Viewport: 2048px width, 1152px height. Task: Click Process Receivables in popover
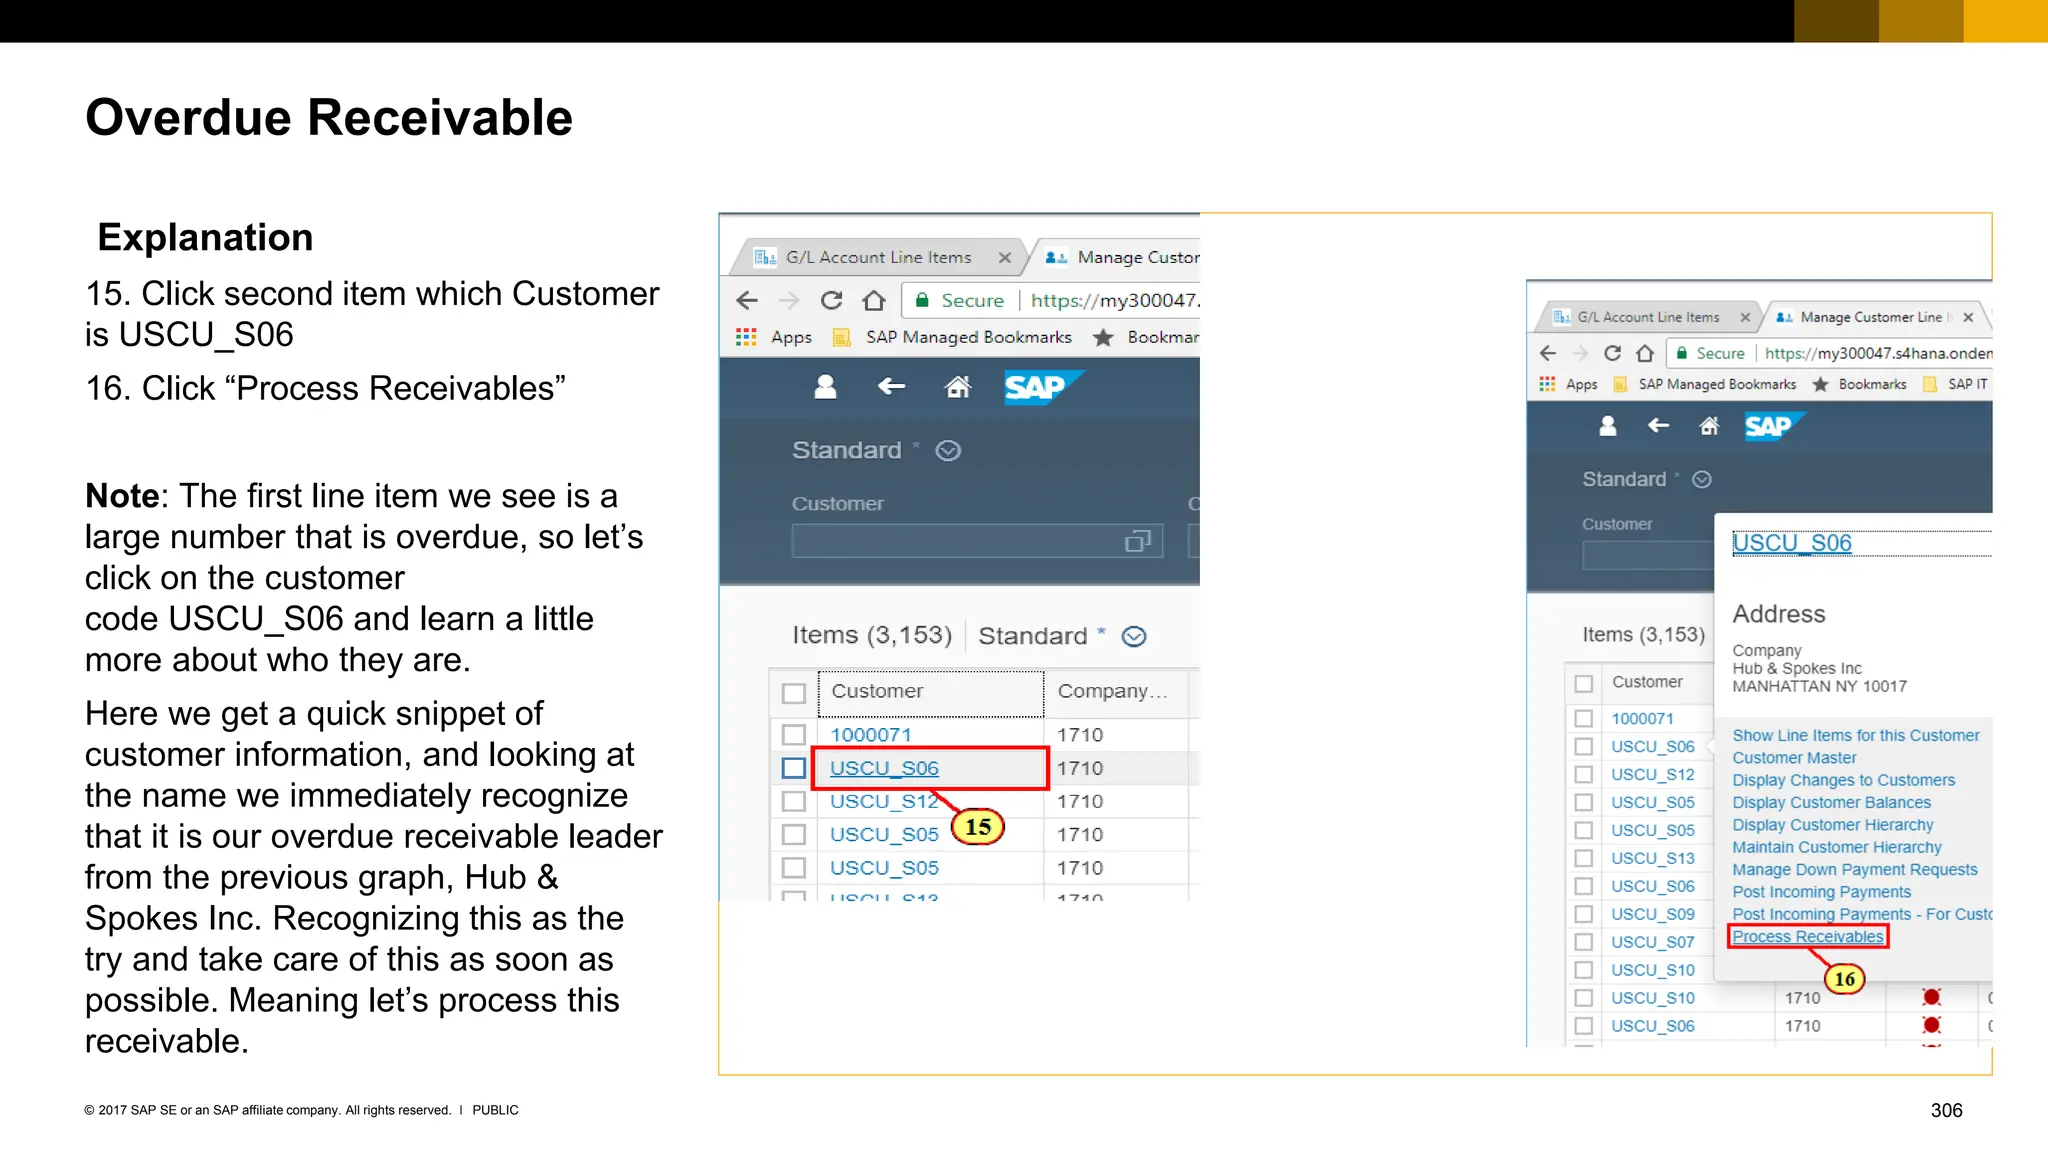1808,937
